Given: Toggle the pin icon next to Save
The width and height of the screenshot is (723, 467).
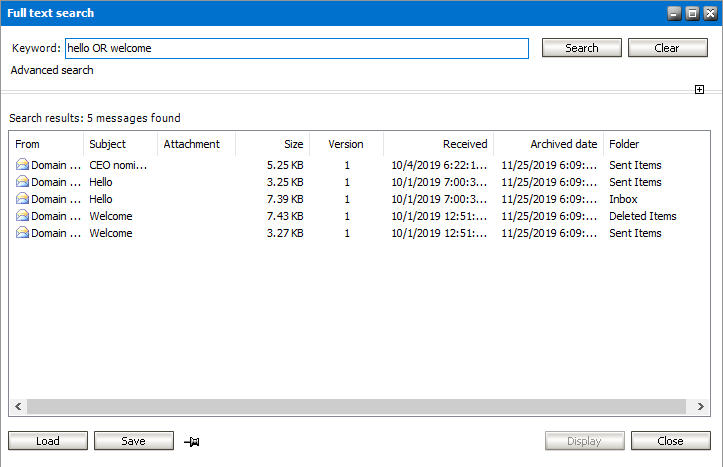Looking at the screenshot, I should [x=192, y=442].
